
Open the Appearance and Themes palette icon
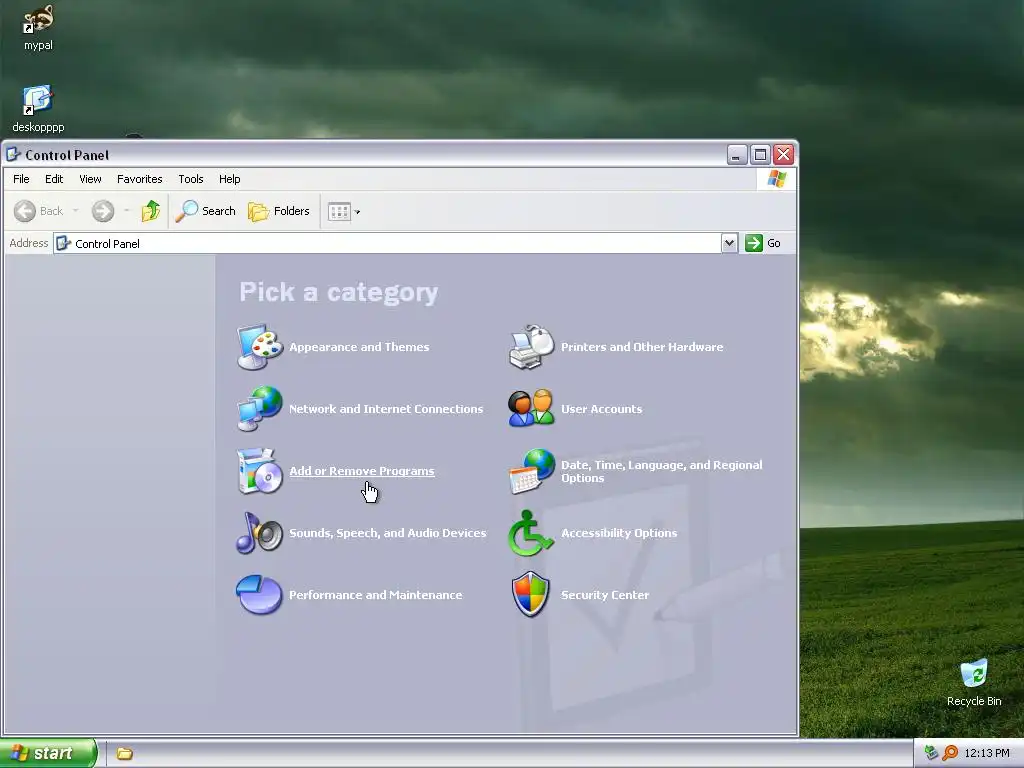(x=259, y=347)
